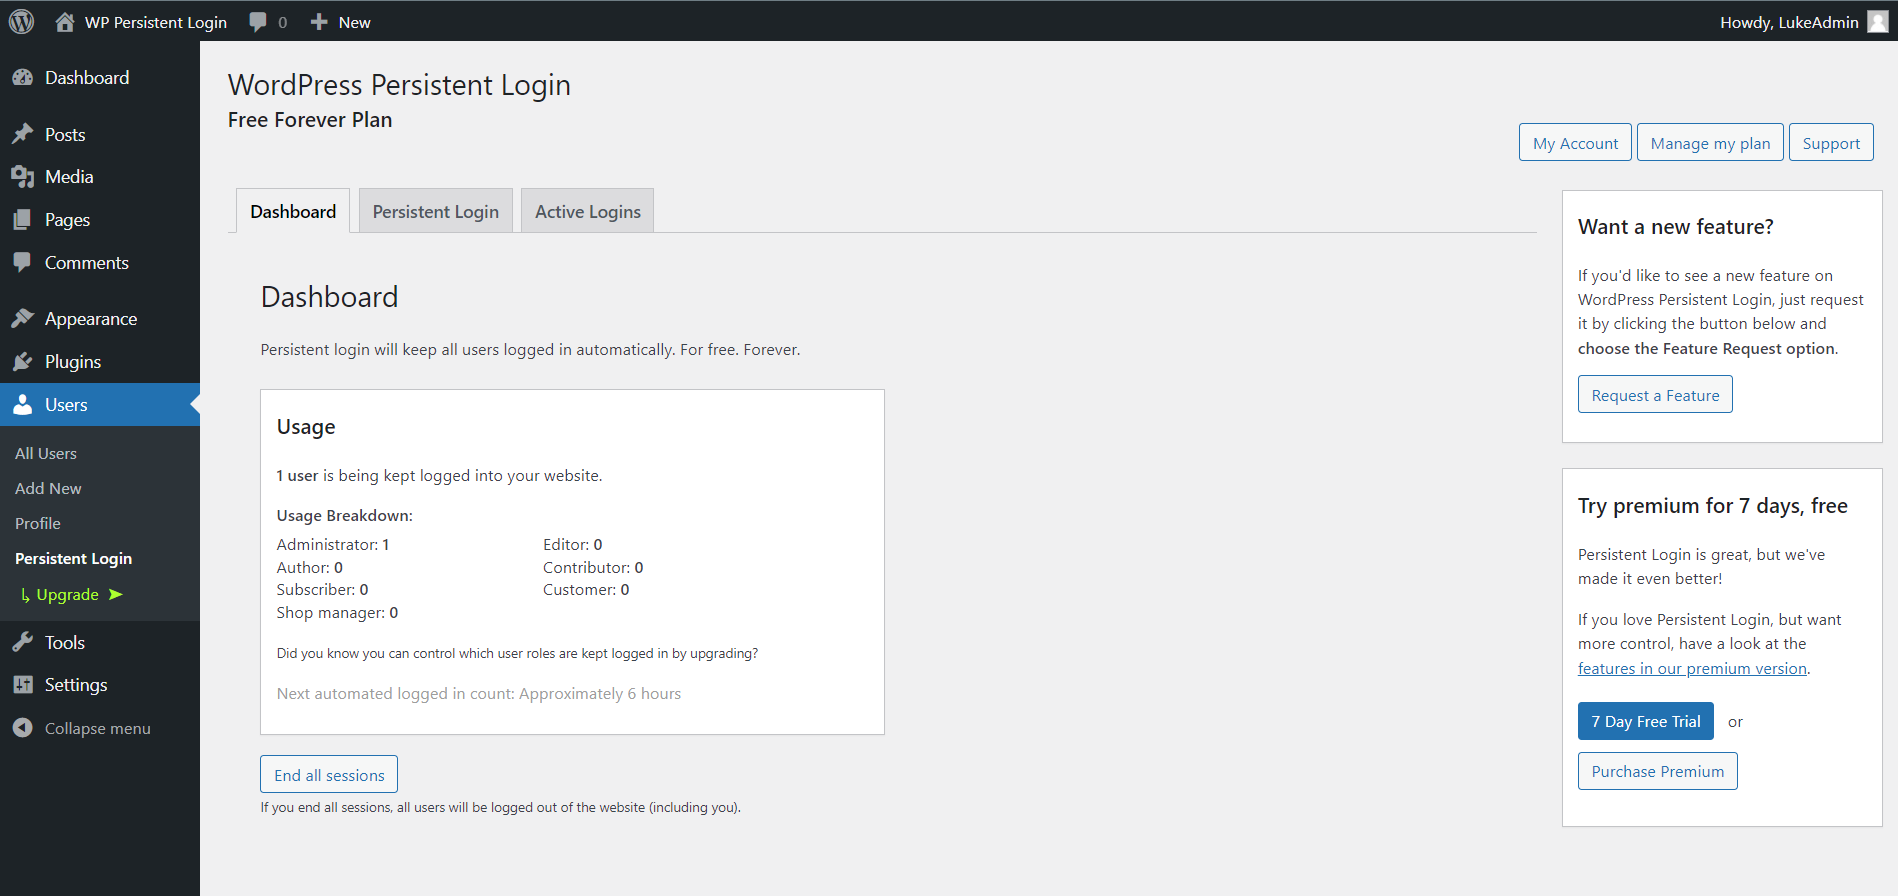
Task: Click the 'Subscriber: 0' usage entry
Action: click(x=322, y=590)
